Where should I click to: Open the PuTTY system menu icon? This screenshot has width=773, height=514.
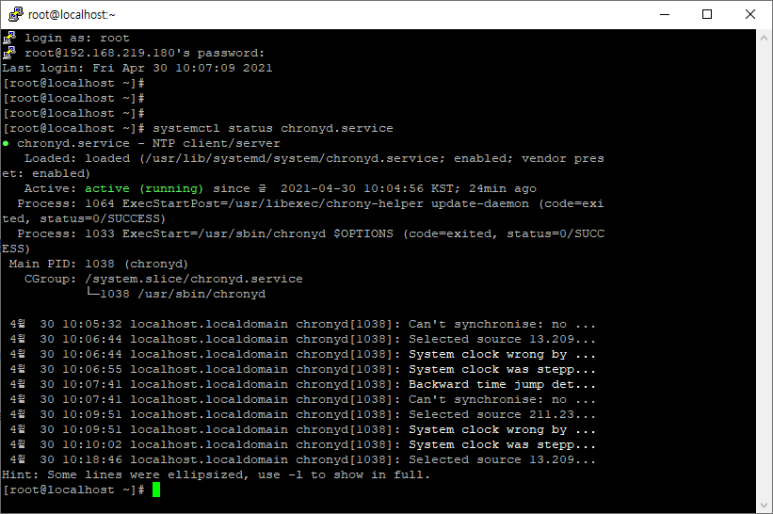coord(15,14)
